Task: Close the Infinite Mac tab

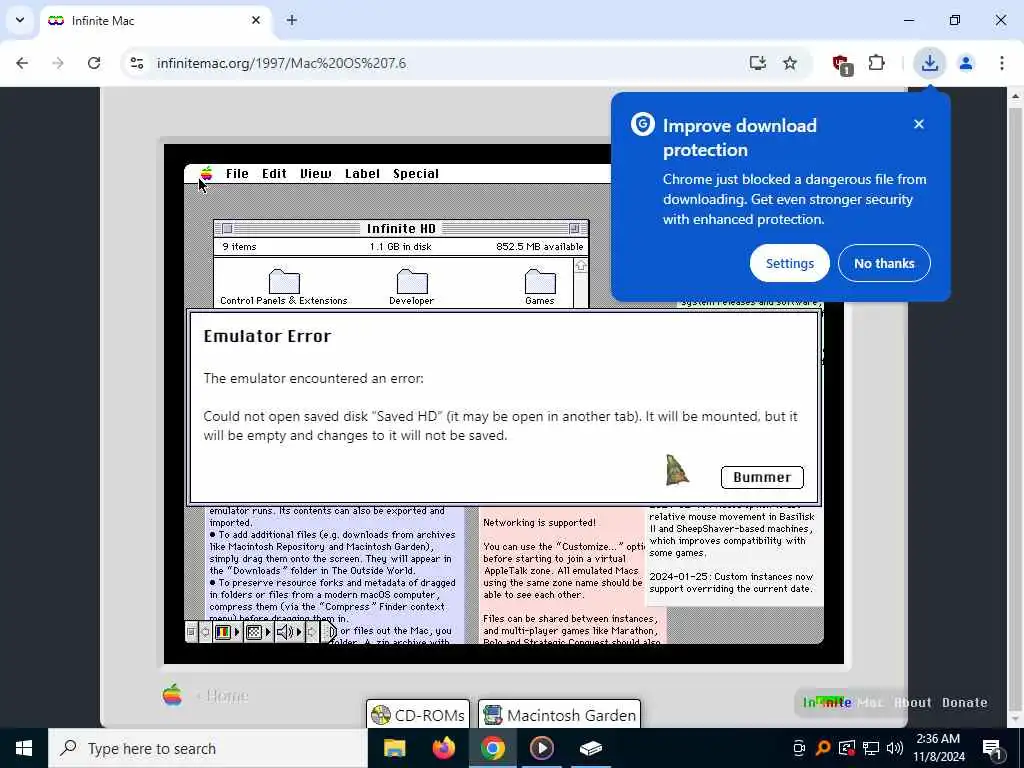Action: 256,20
